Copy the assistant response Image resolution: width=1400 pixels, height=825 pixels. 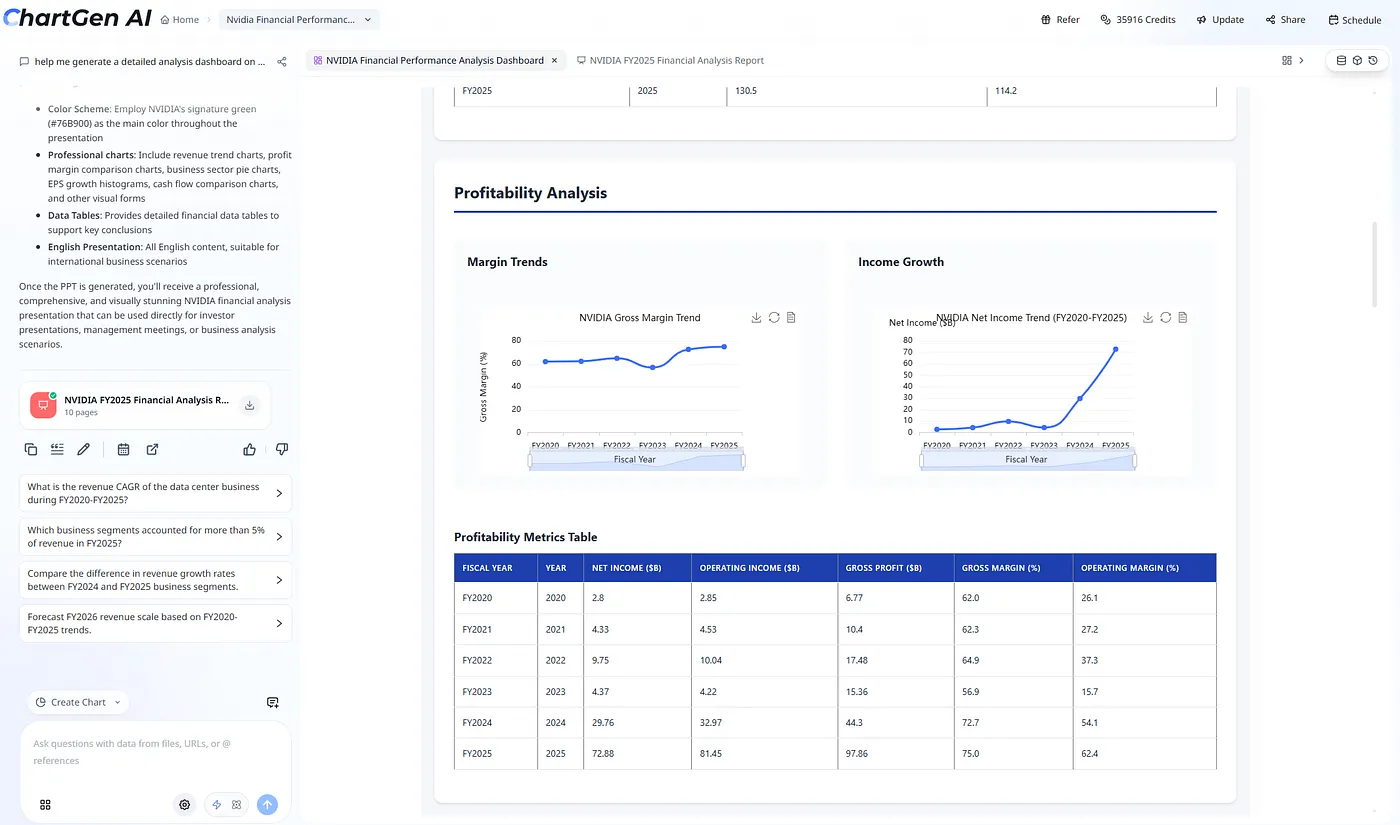31,449
